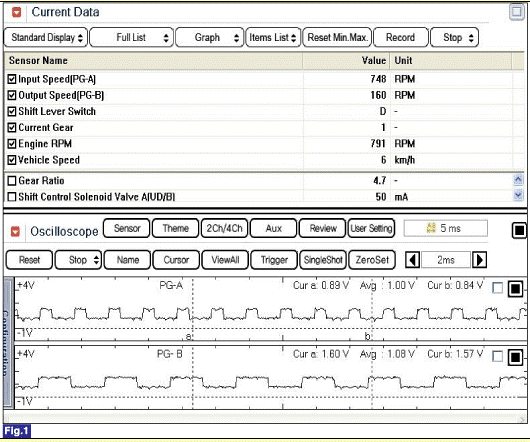Collapse the Oscilloscope panel red arrow icon

pyautogui.click(x=16, y=232)
